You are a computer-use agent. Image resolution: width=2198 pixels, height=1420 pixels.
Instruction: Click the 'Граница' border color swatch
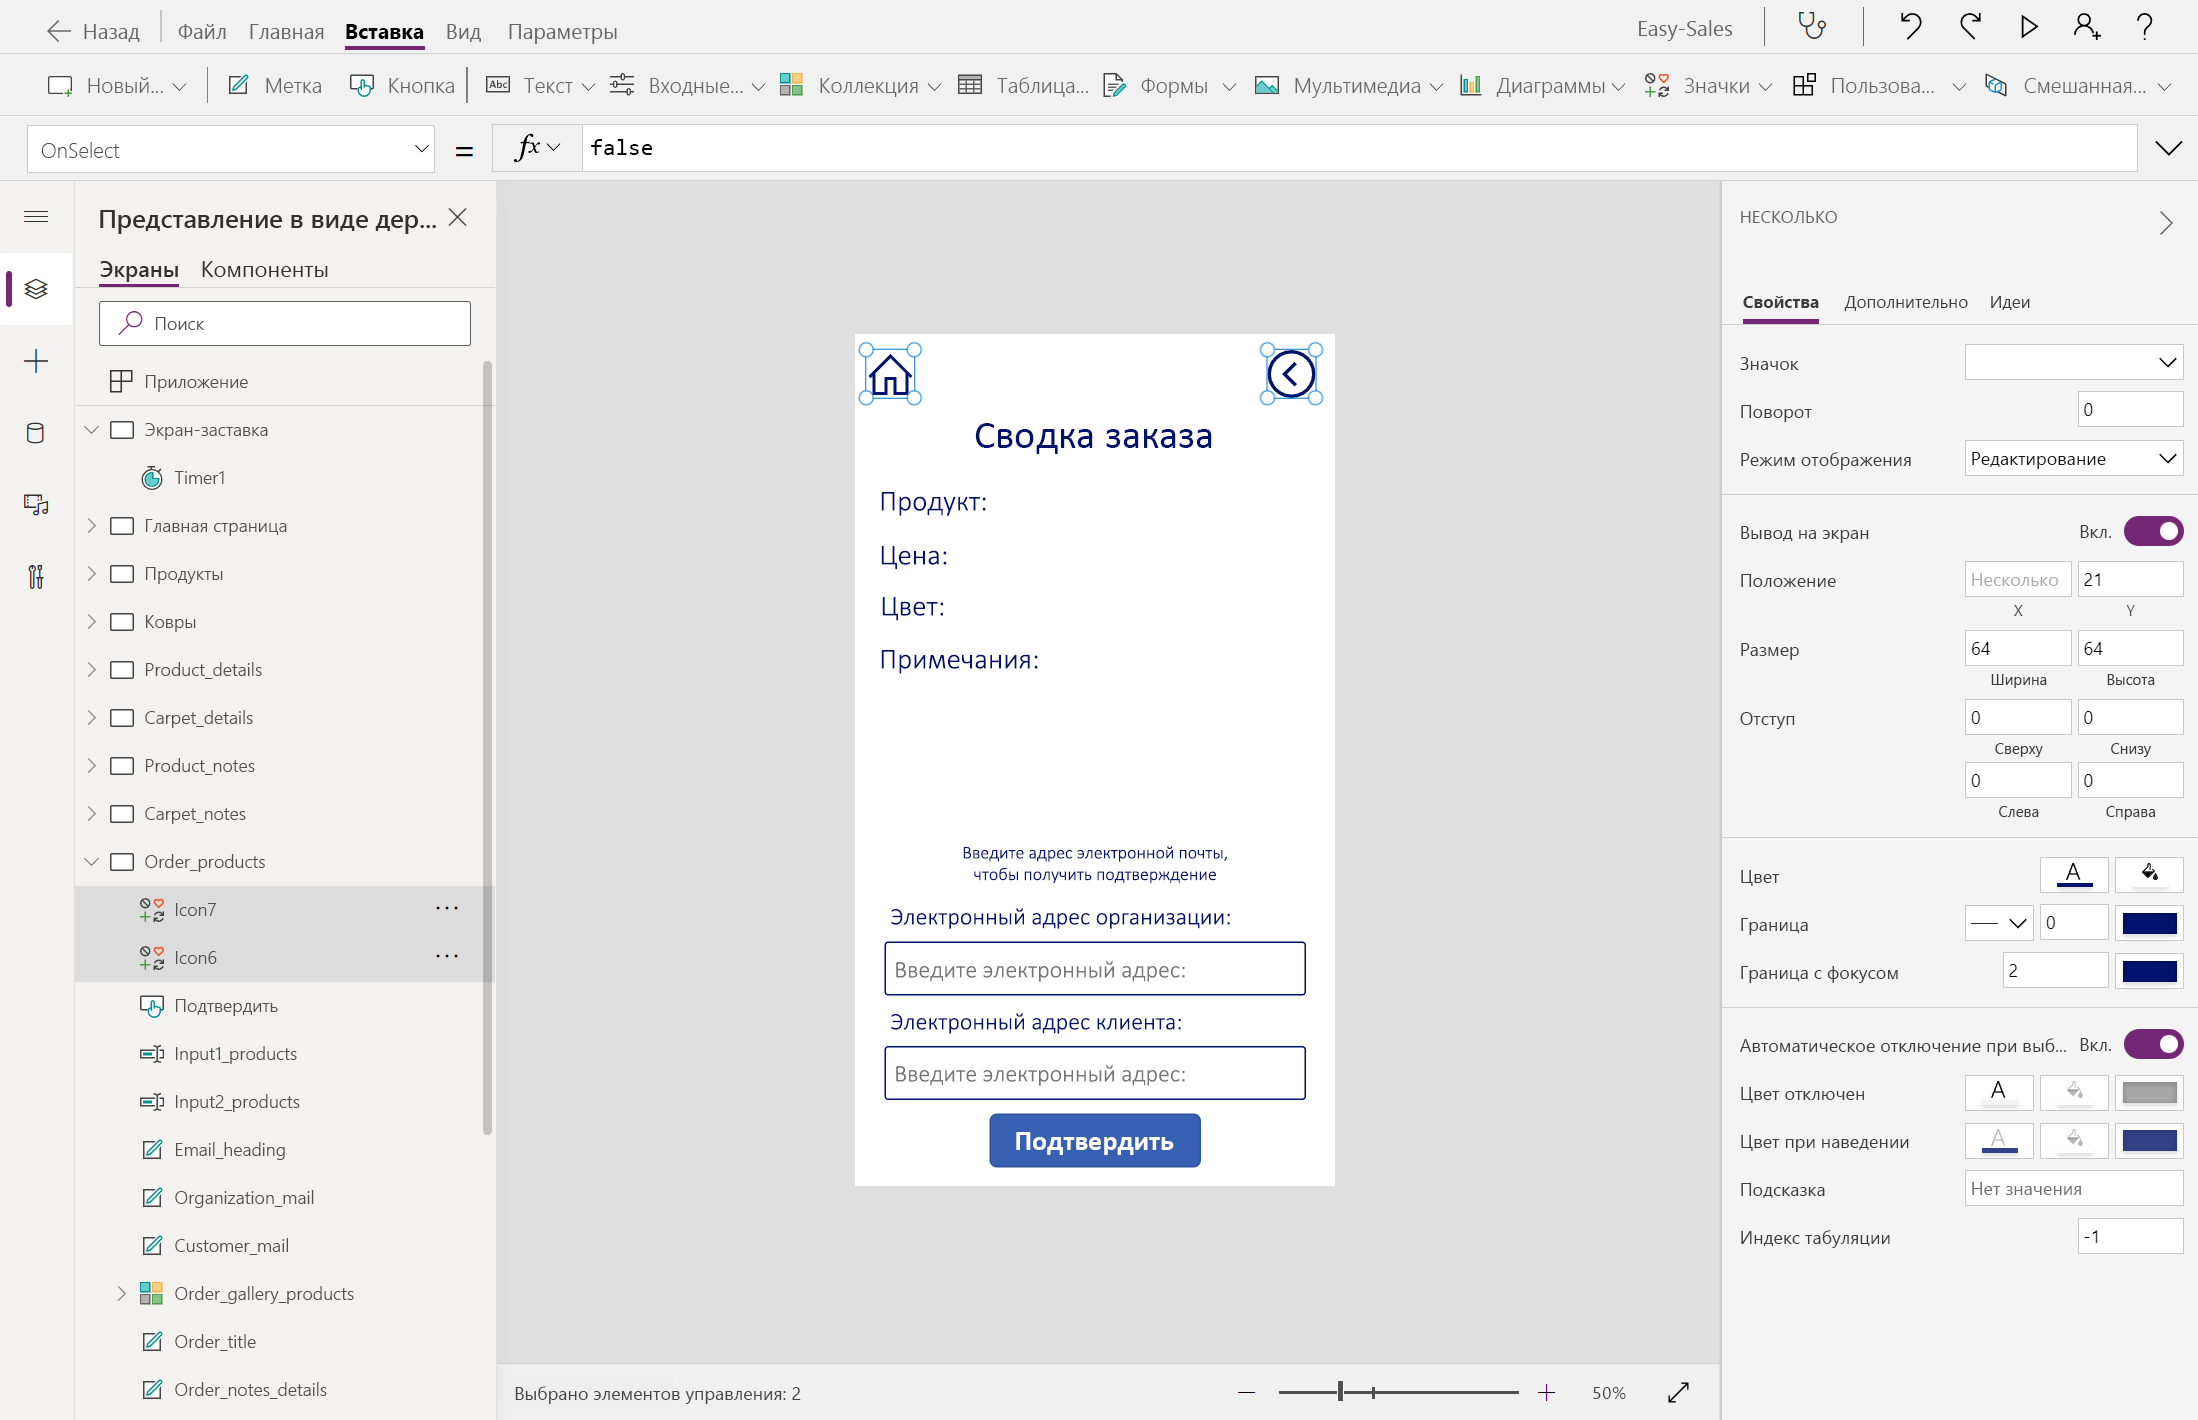coord(2149,923)
